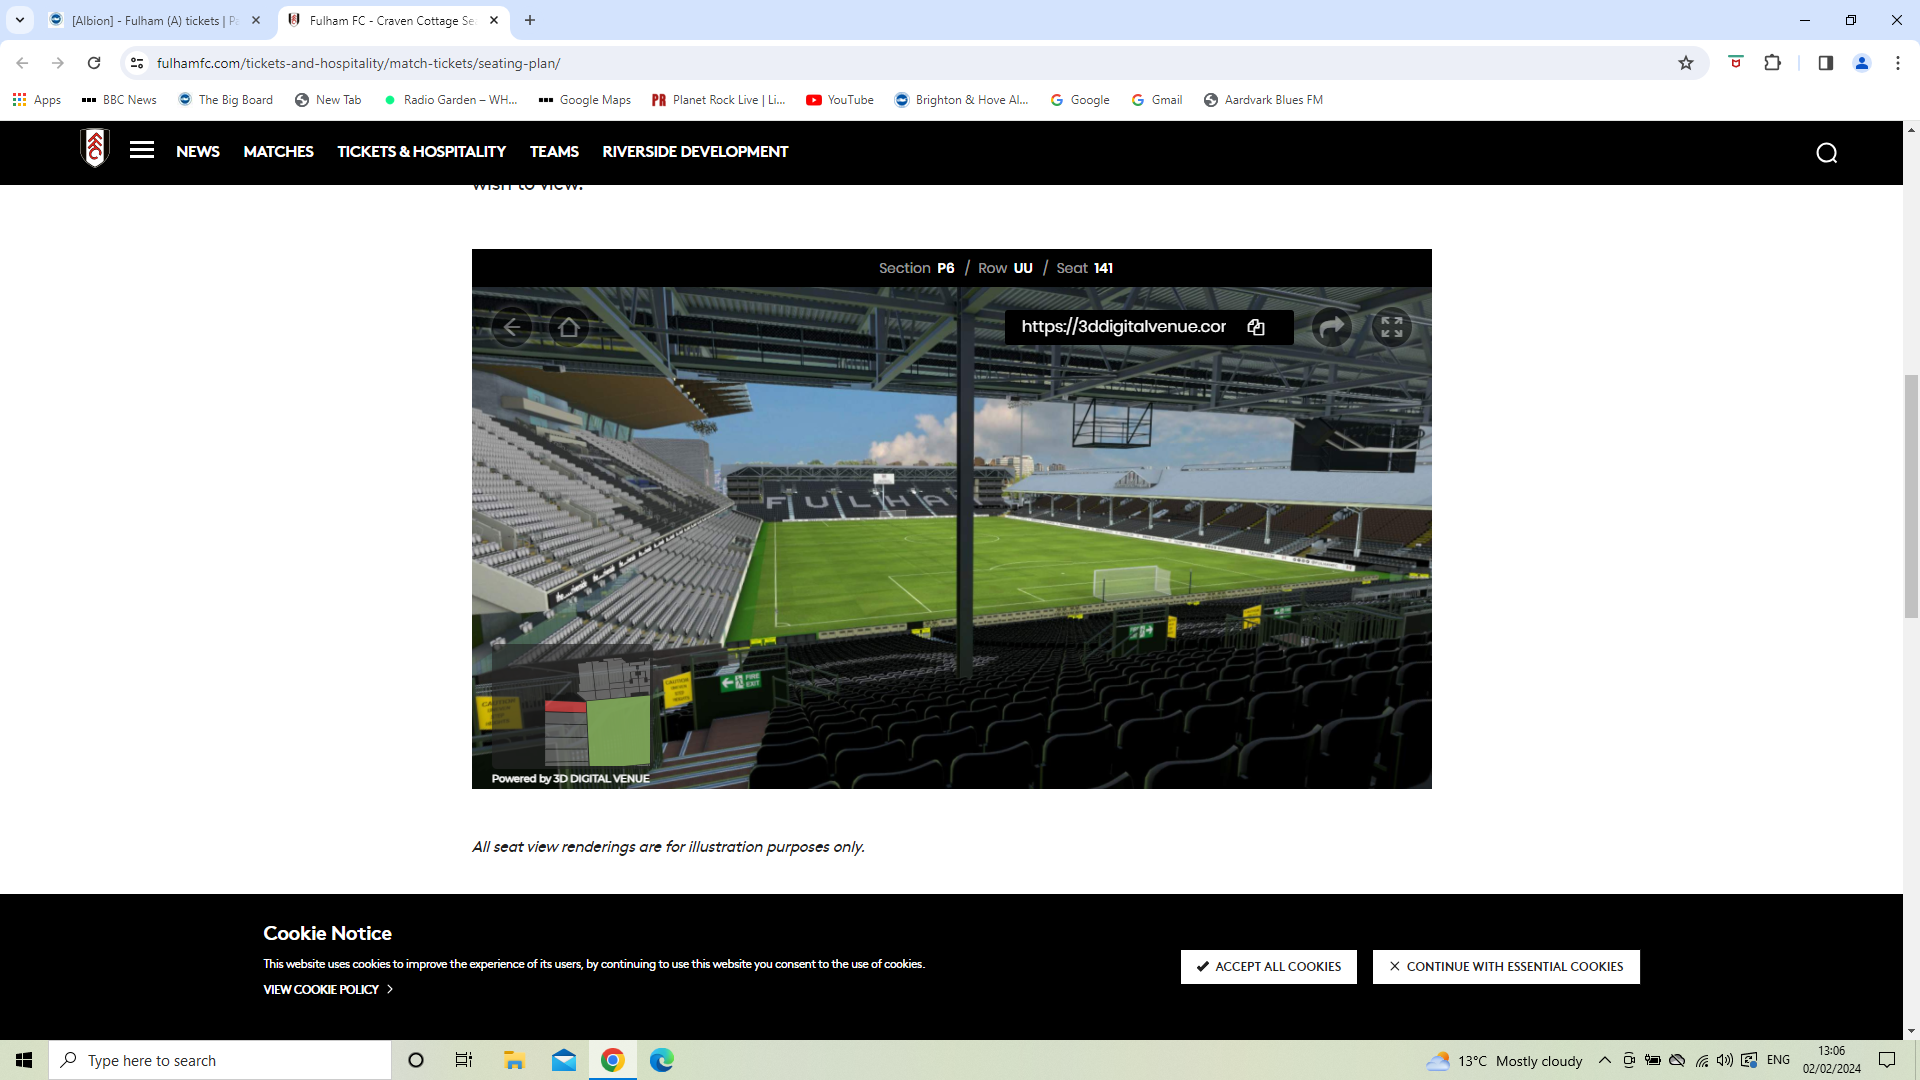Viewport: 1920px width, 1080px height.
Task: Open the MATCHES menu
Action: [x=279, y=152]
